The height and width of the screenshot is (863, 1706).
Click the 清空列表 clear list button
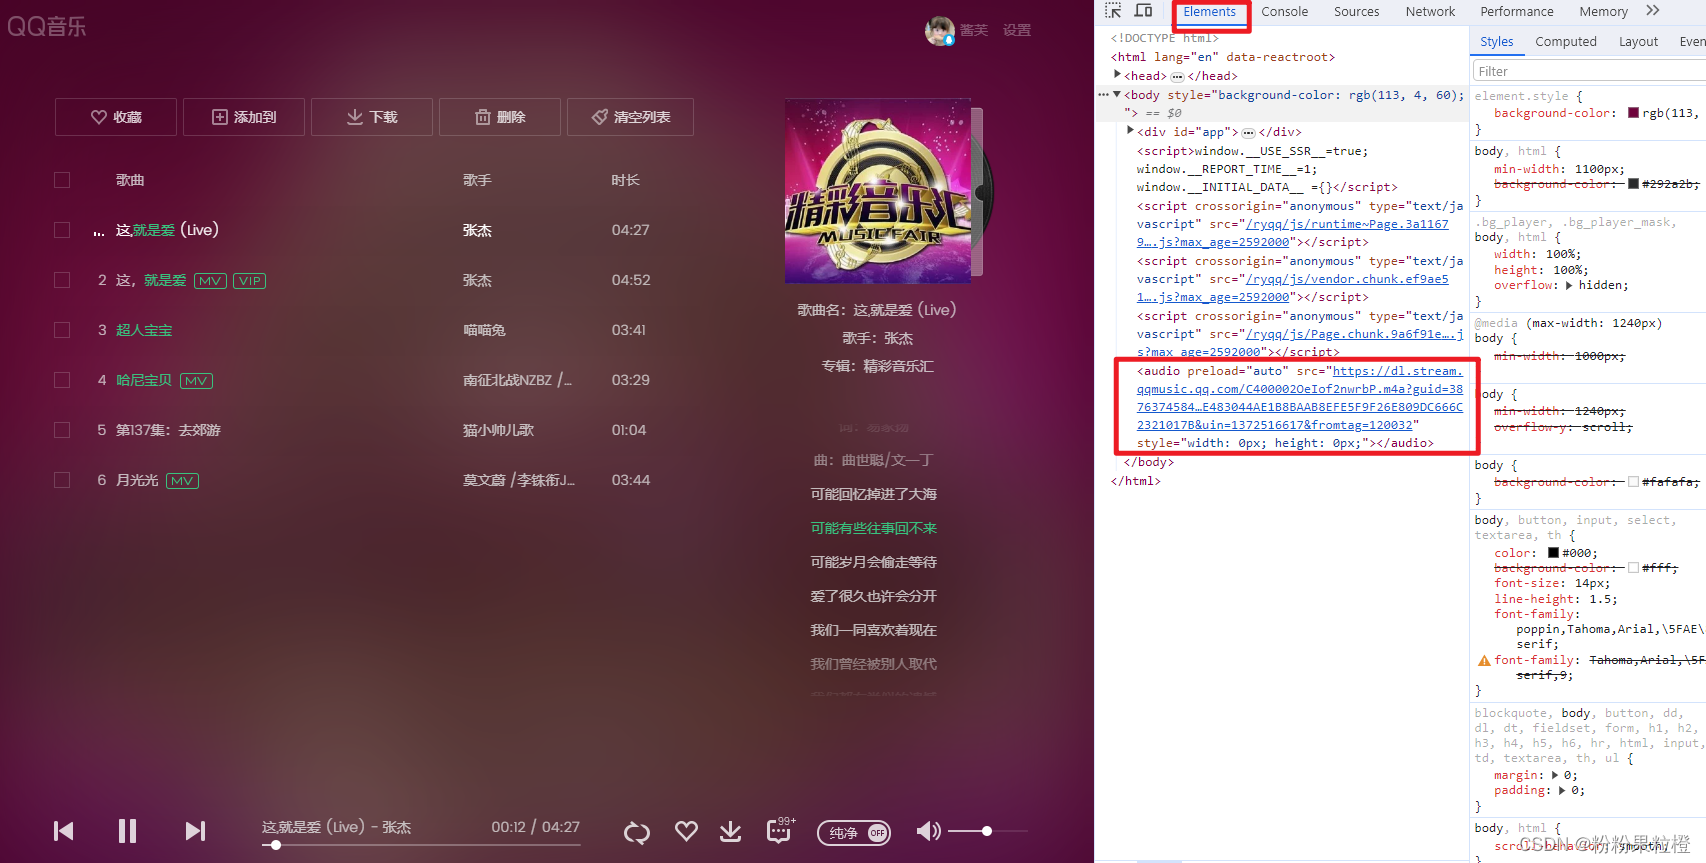pyautogui.click(x=630, y=117)
